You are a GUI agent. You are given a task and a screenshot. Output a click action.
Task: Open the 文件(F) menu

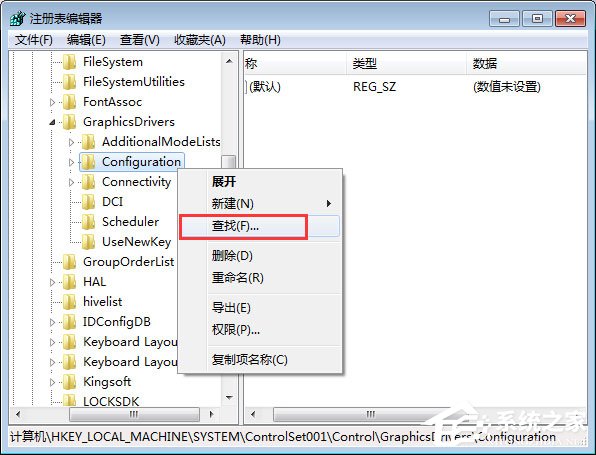click(x=33, y=40)
